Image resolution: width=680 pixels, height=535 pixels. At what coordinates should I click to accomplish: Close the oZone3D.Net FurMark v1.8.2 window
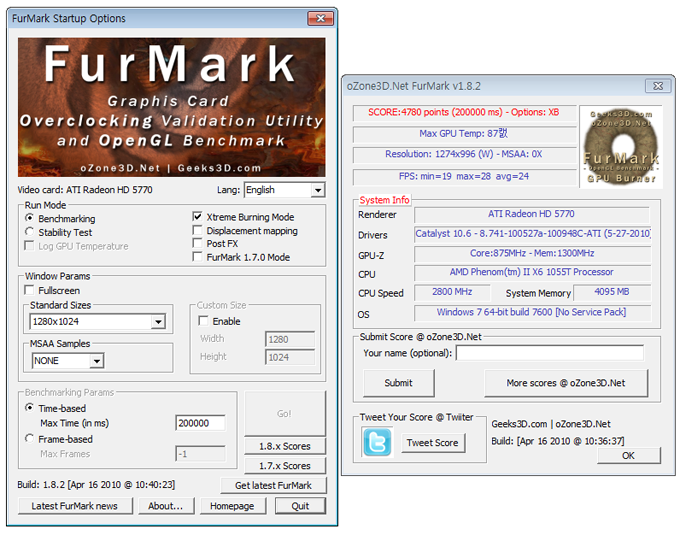coord(658,86)
